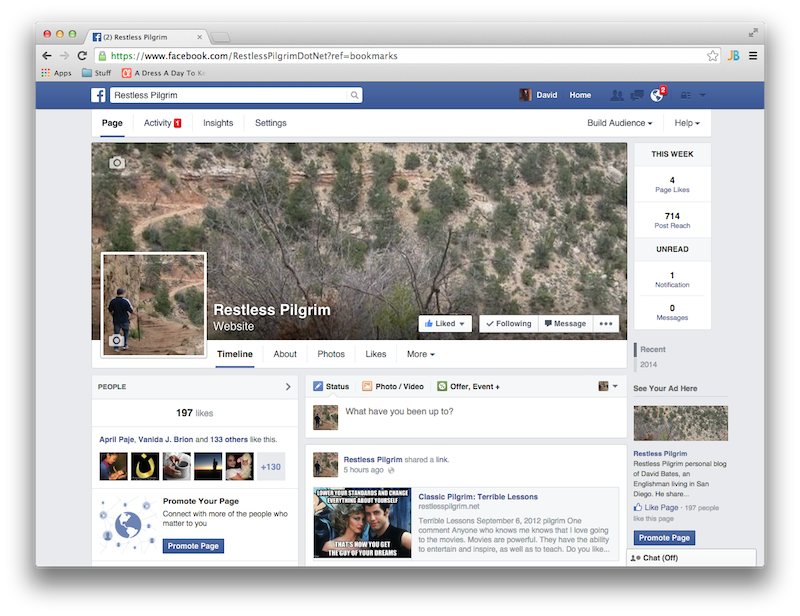
Task: Open the Apps bookmarks shortcut
Action: point(57,73)
